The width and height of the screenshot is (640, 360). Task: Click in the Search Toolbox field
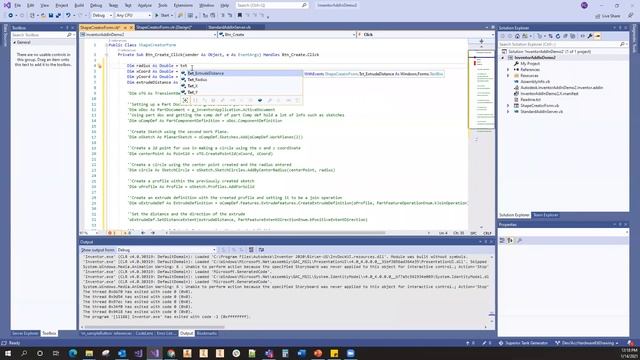coord(43,35)
